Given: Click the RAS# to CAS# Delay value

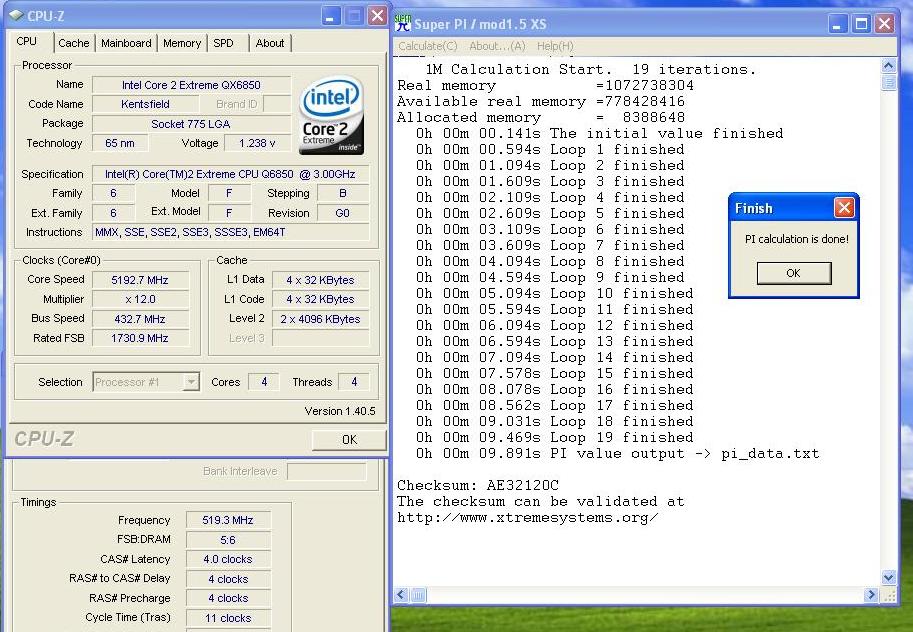Looking at the screenshot, I should coord(228,579).
